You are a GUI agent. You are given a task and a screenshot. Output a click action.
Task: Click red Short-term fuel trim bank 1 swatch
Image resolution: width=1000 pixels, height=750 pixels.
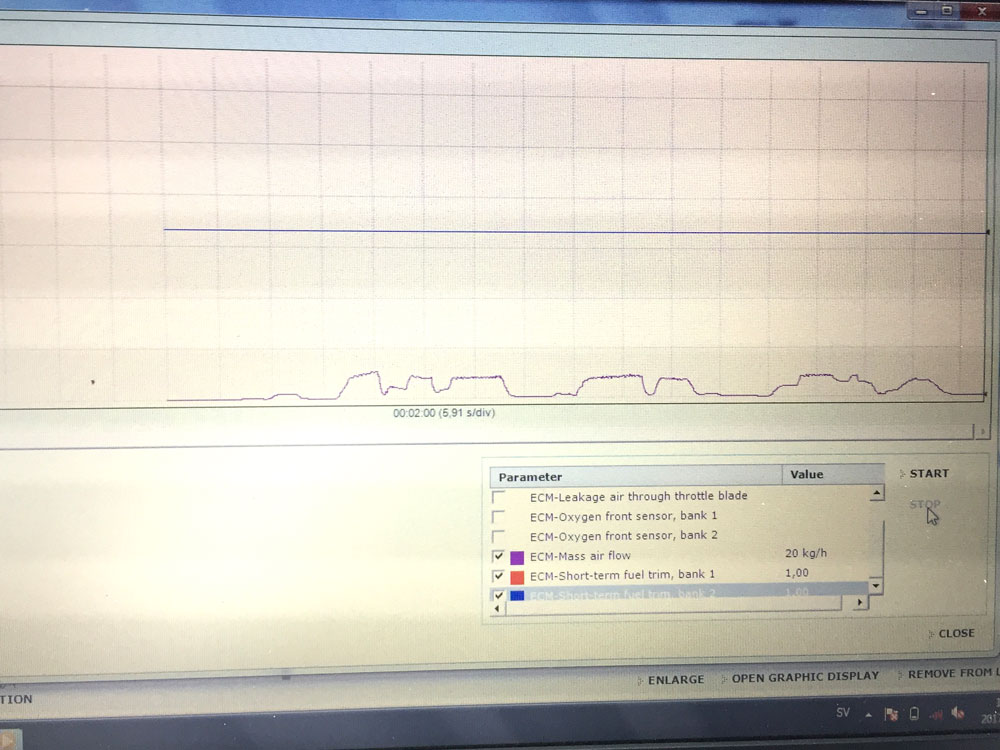tap(517, 577)
